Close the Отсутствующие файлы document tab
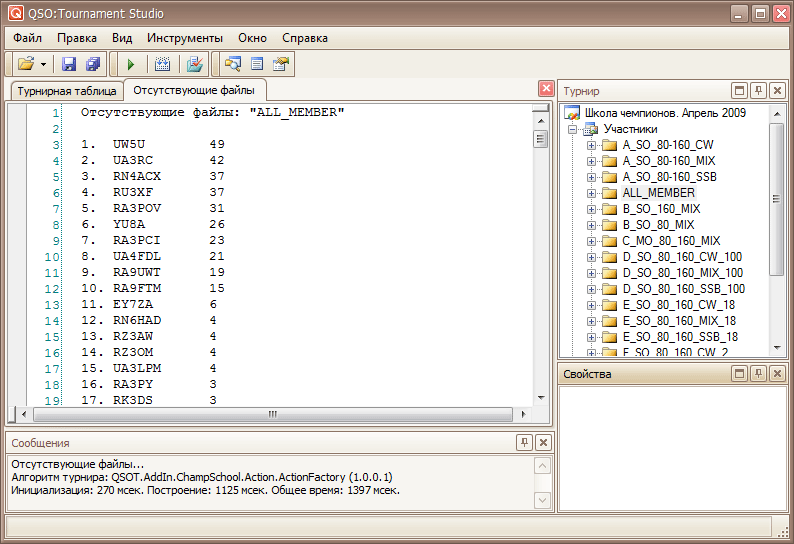The height and width of the screenshot is (544, 794). [546, 88]
